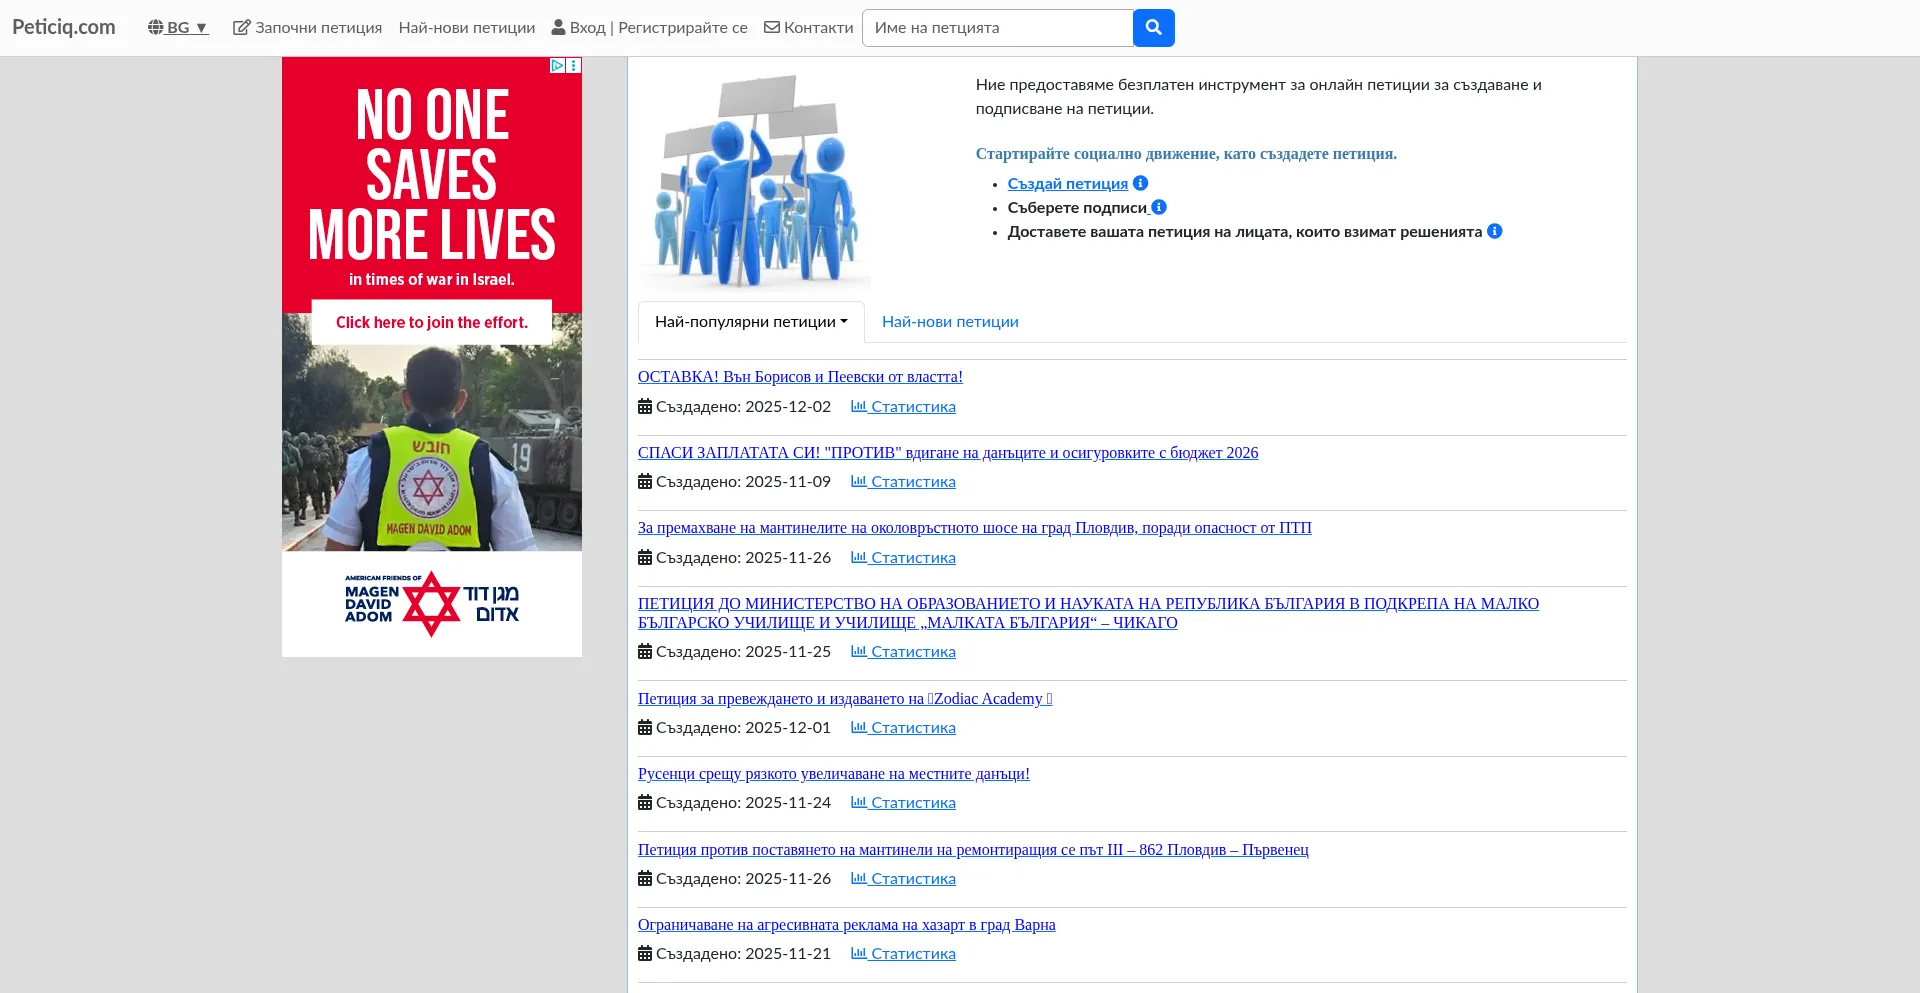Click the blue search magnifier button
This screenshot has height=993, width=1920.
[x=1153, y=28]
